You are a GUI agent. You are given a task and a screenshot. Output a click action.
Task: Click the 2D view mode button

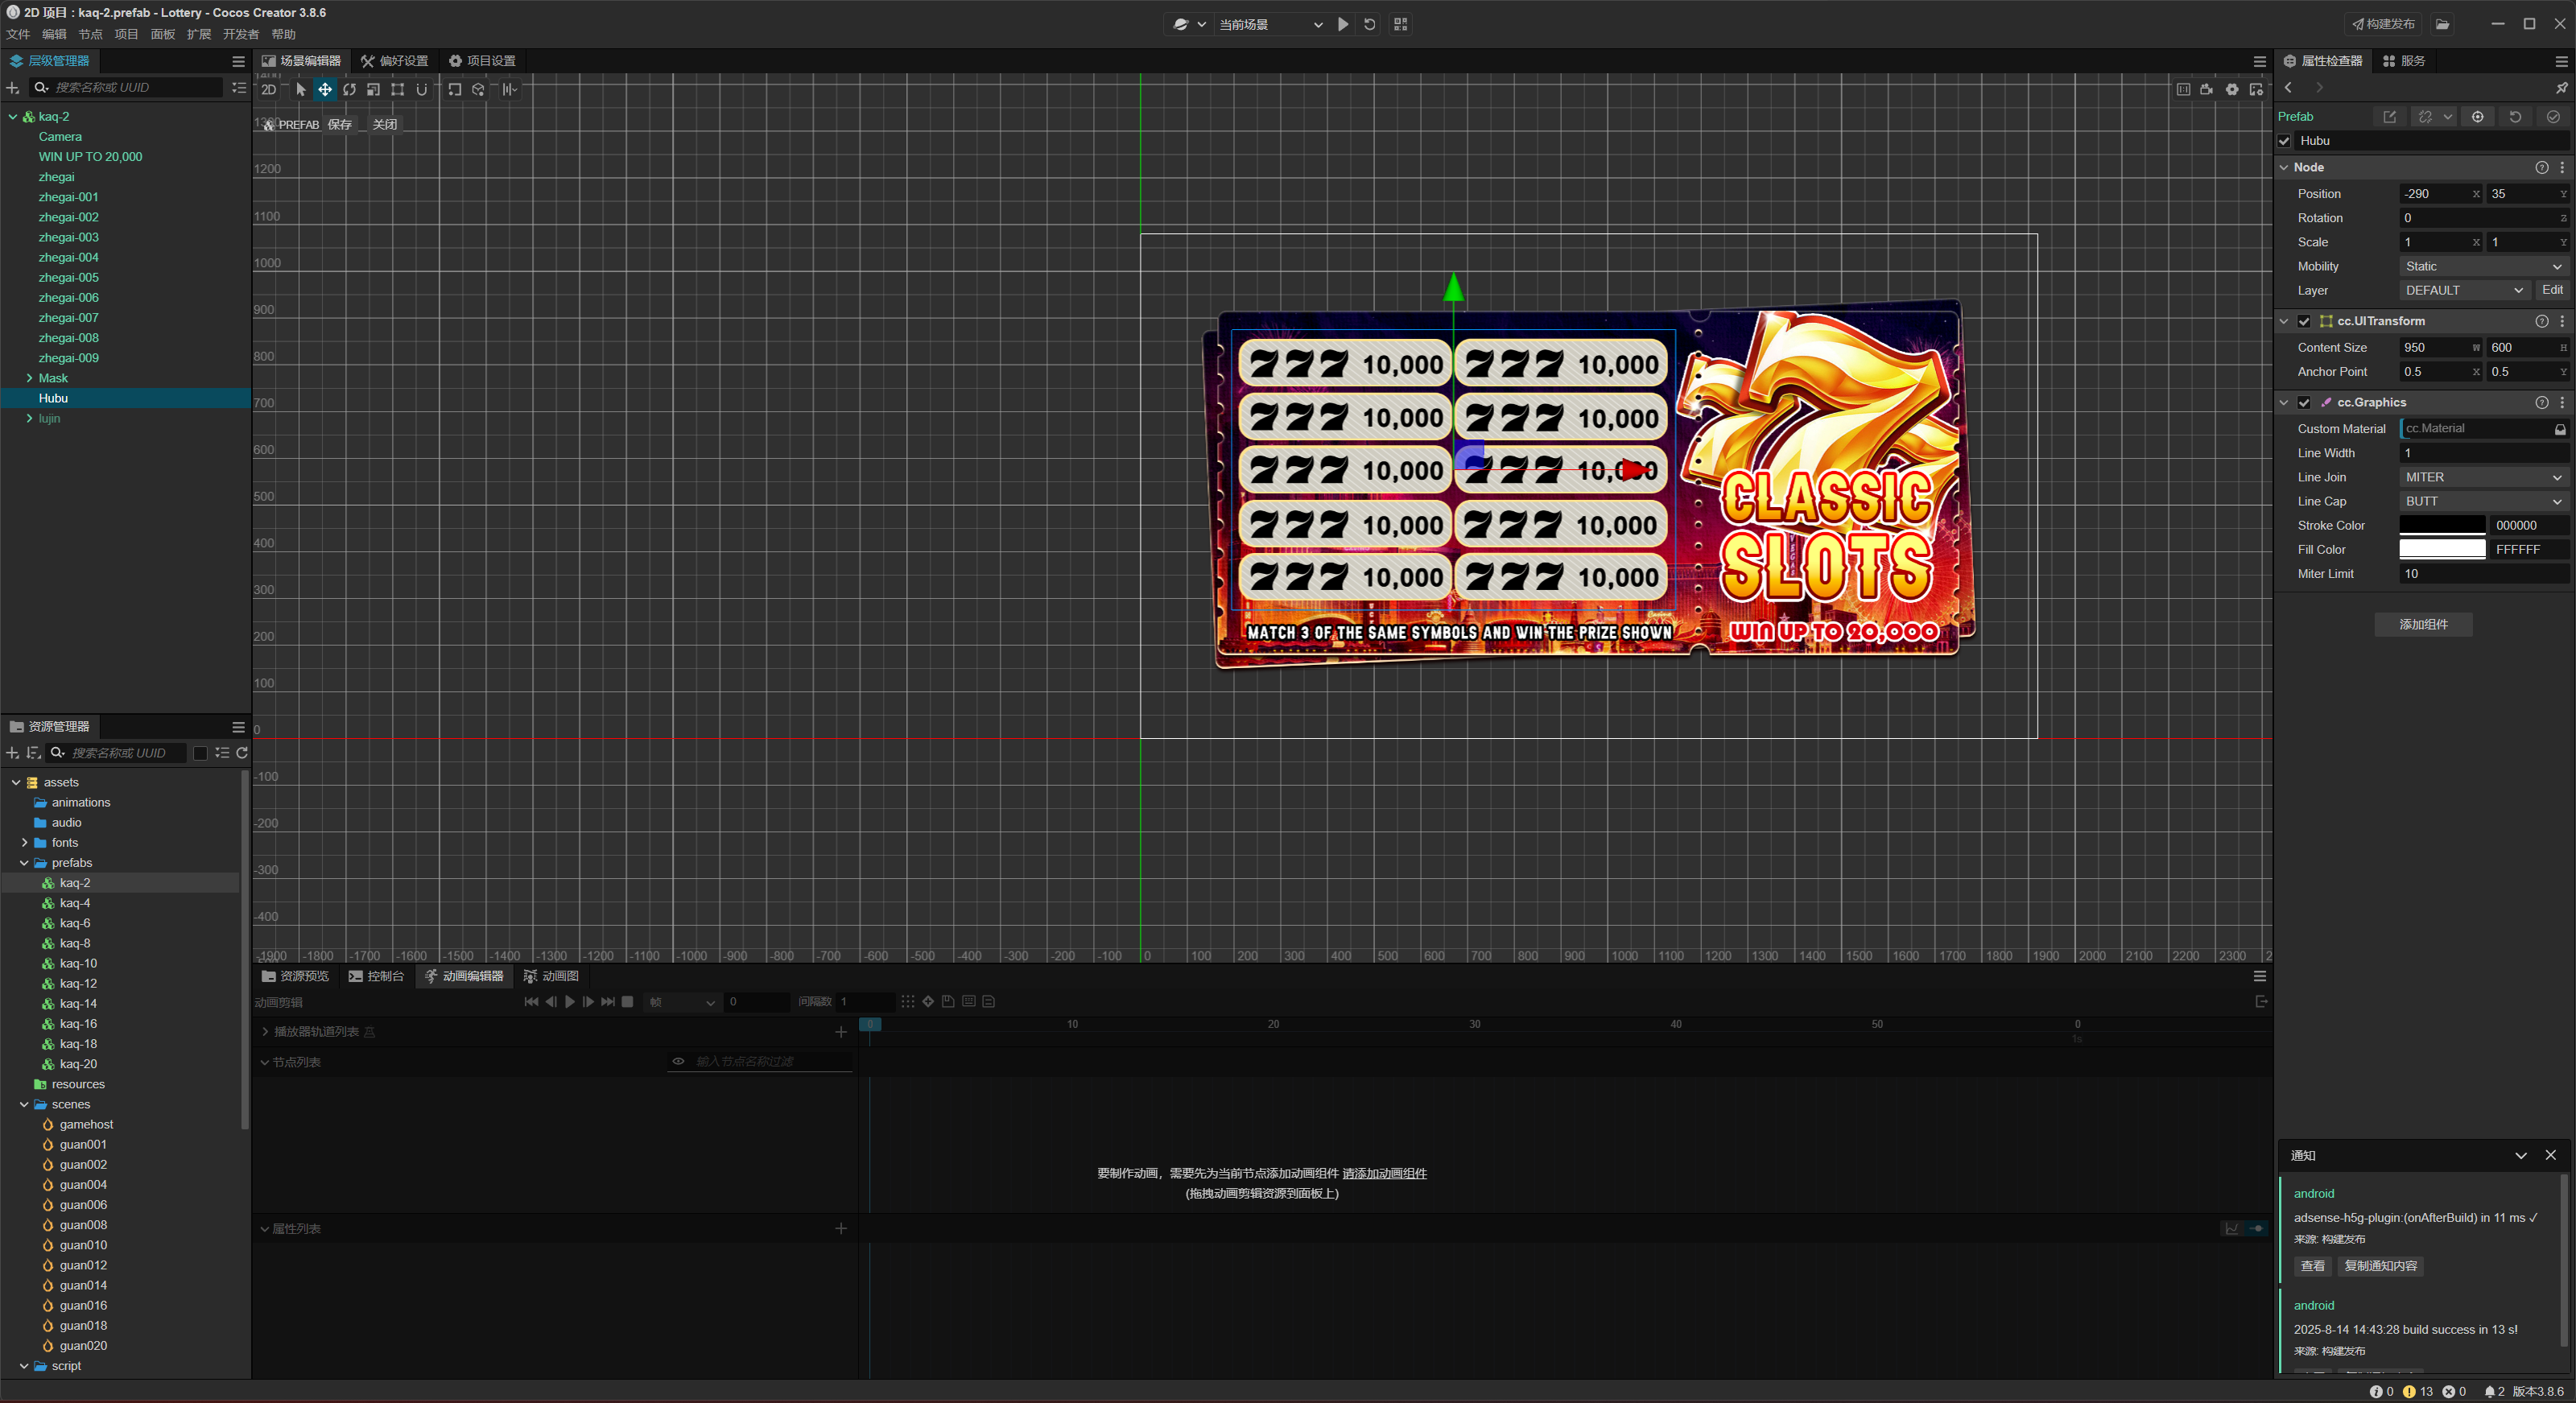click(x=269, y=90)
